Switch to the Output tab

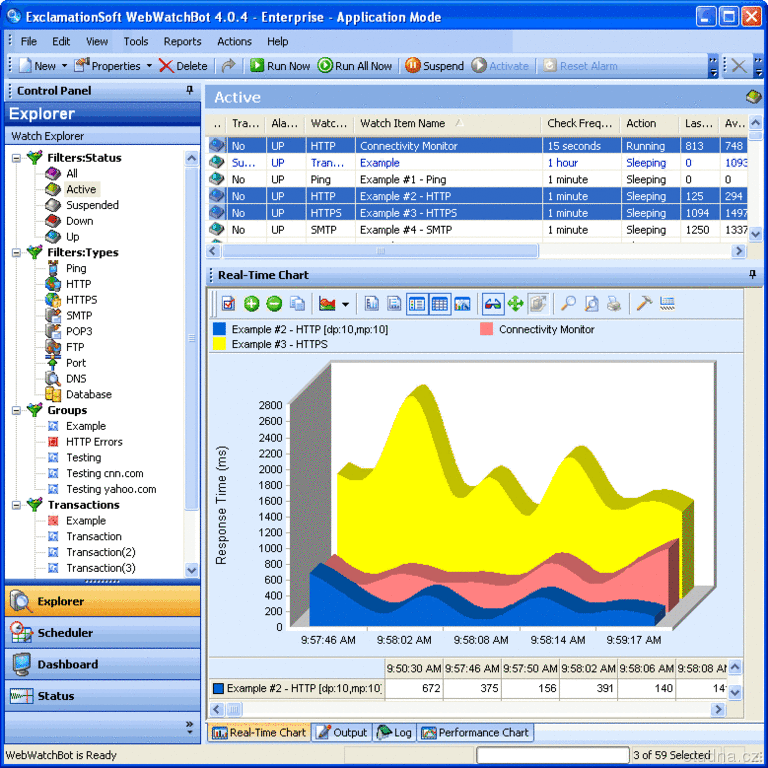(x=342, y=732)
